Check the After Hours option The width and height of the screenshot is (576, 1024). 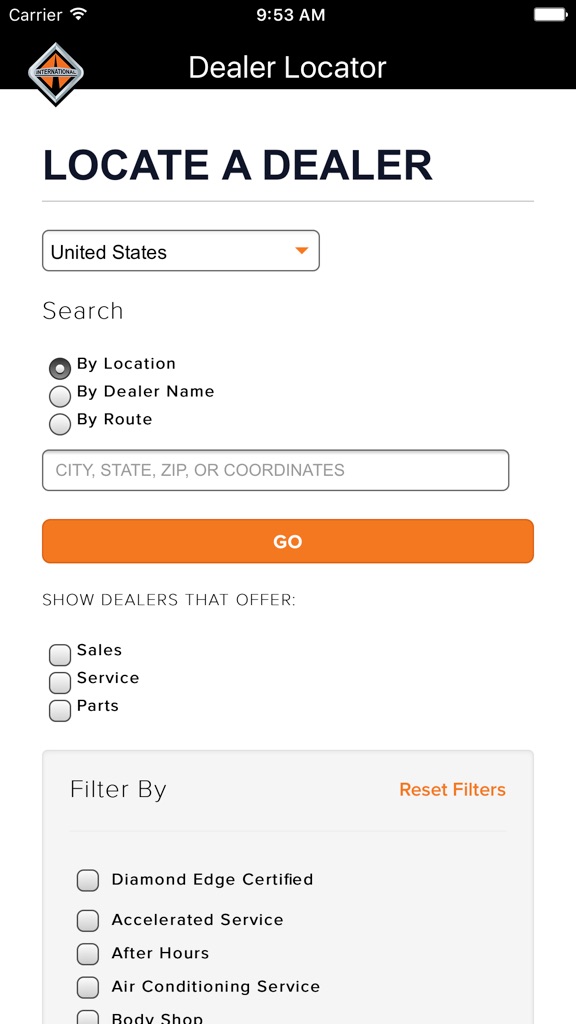click(x=87, y=954)
